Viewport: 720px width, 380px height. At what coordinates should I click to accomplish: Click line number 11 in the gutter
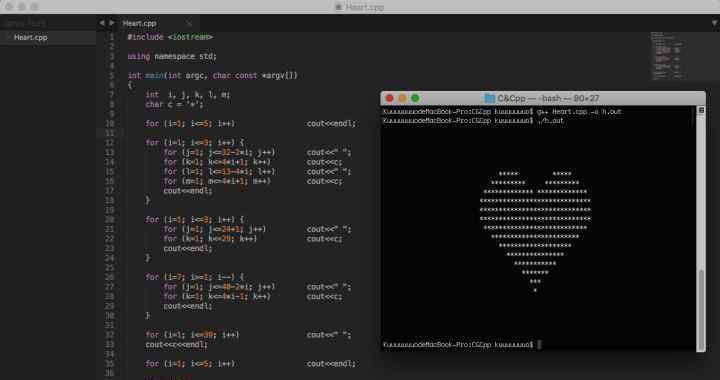pos(110,133)
